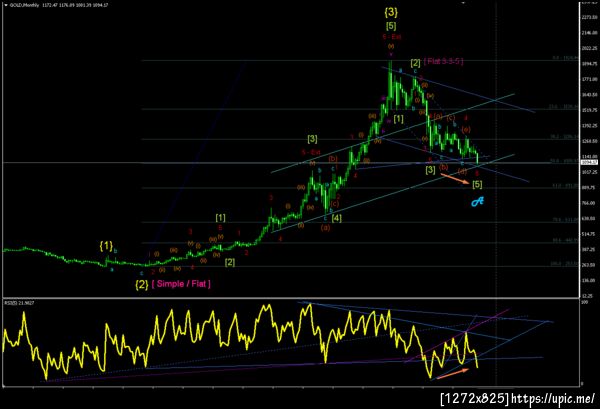This screenshot has width=600, height=409.
Task: Click the magenta [ Flat 3-3-5 ] annotation
Action: click(x=443, y=61)
